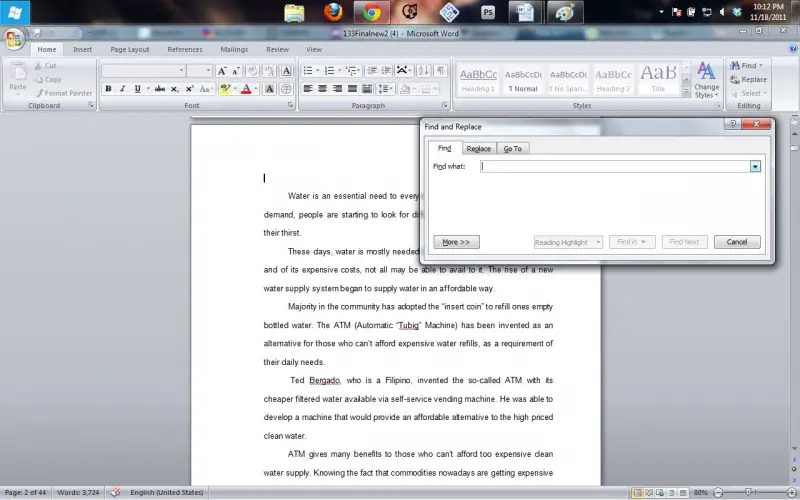Switch to Web Layout view
This screenshot has height=500, width=800.
pyautogui.click(x=660, y=493)
